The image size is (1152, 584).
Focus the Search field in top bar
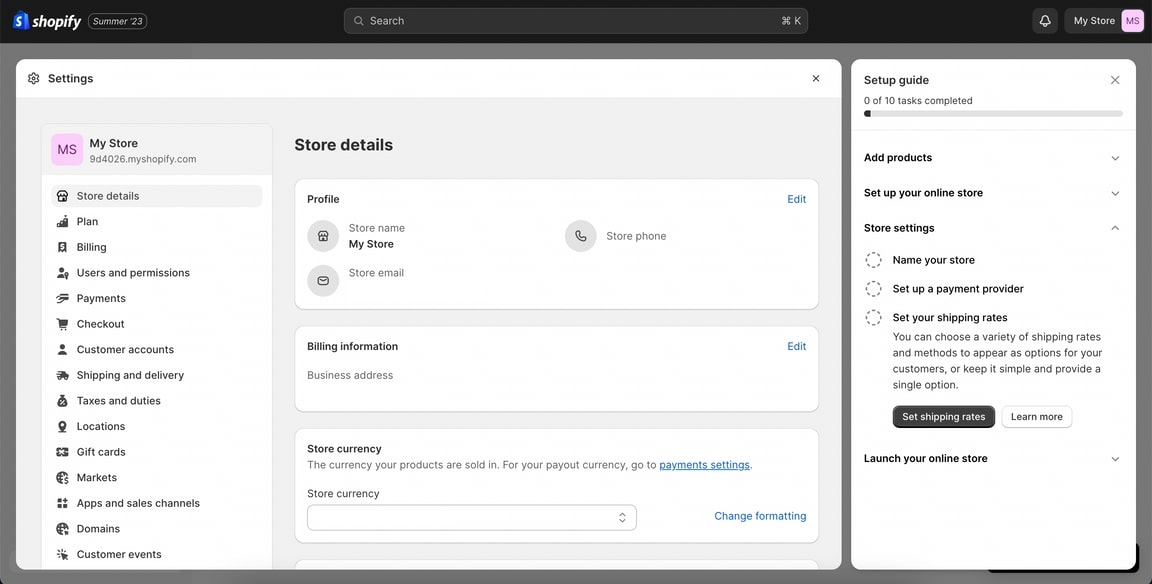pos(575,21)
